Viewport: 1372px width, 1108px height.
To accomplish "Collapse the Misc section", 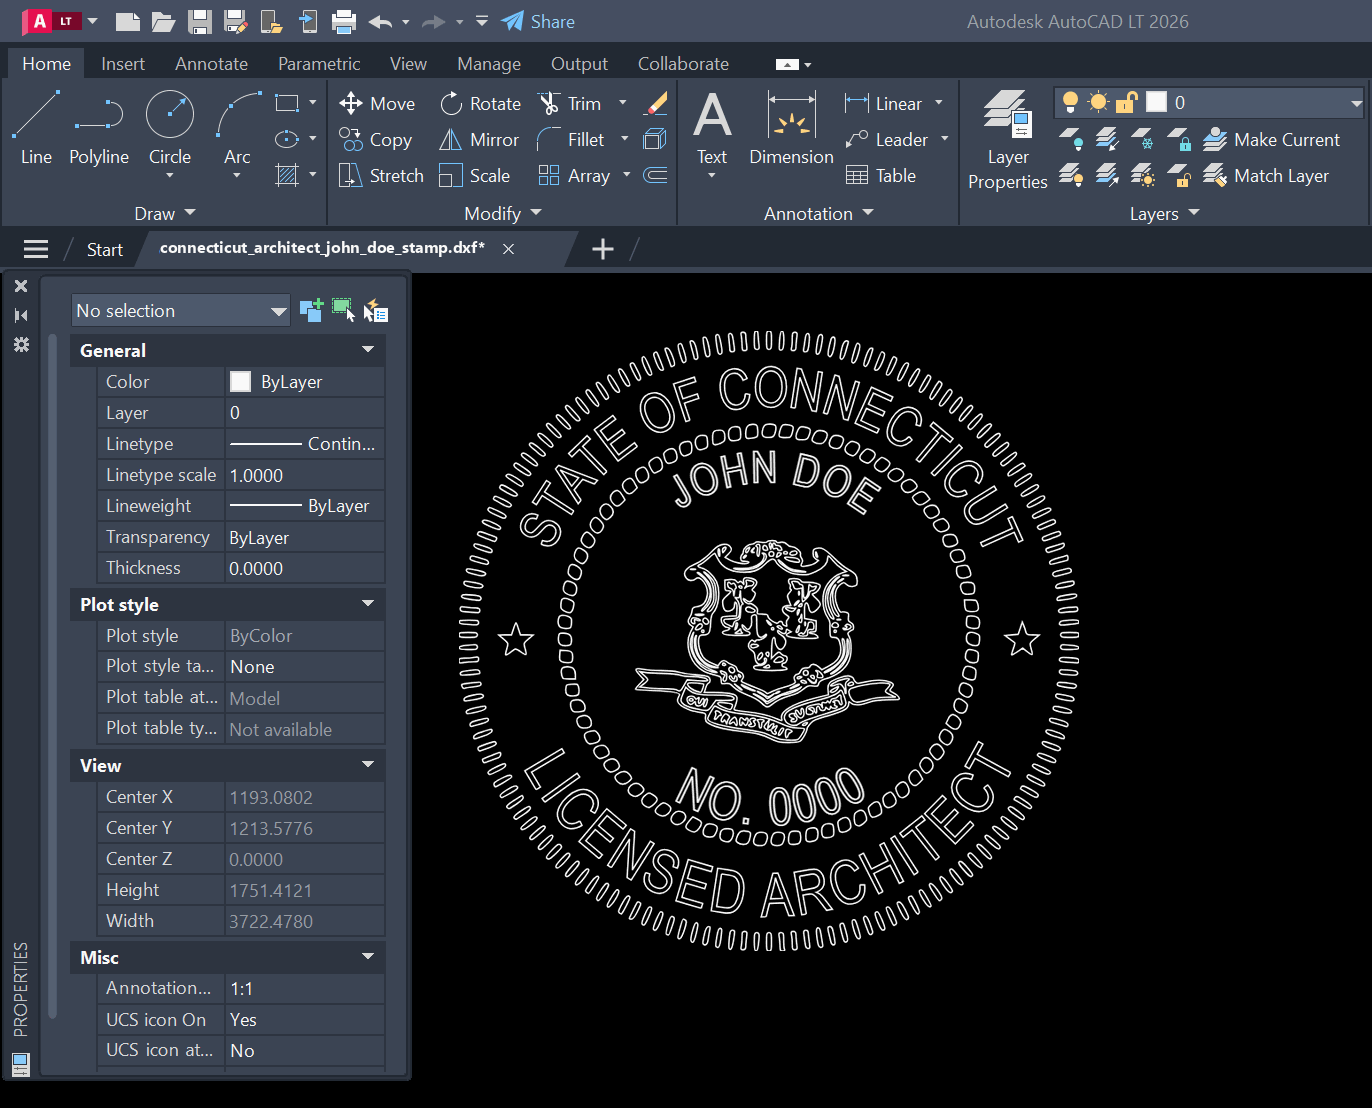I will click(x=368, y=957).
